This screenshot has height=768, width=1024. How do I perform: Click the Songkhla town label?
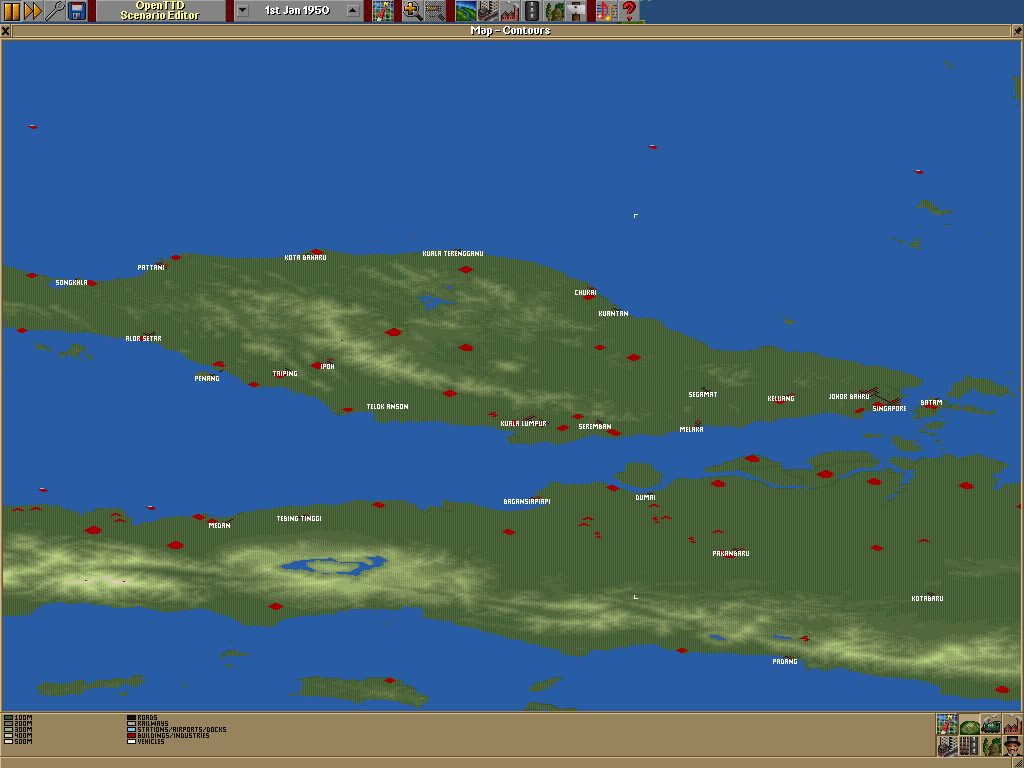tap(71, 283)
